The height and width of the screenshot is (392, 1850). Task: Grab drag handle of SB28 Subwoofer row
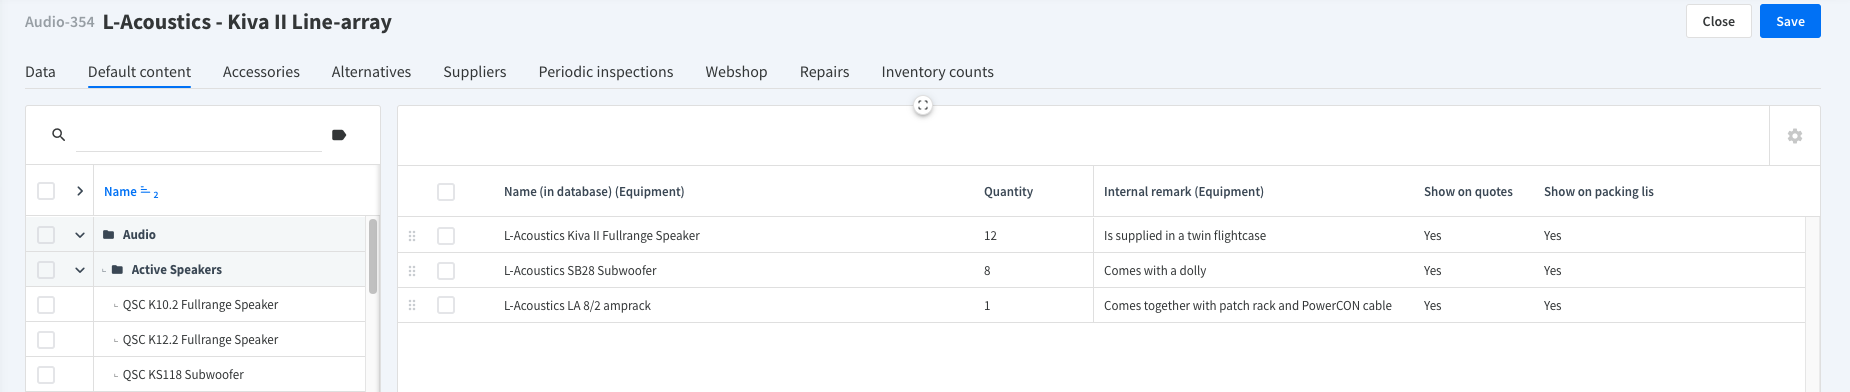click(412, 271)
